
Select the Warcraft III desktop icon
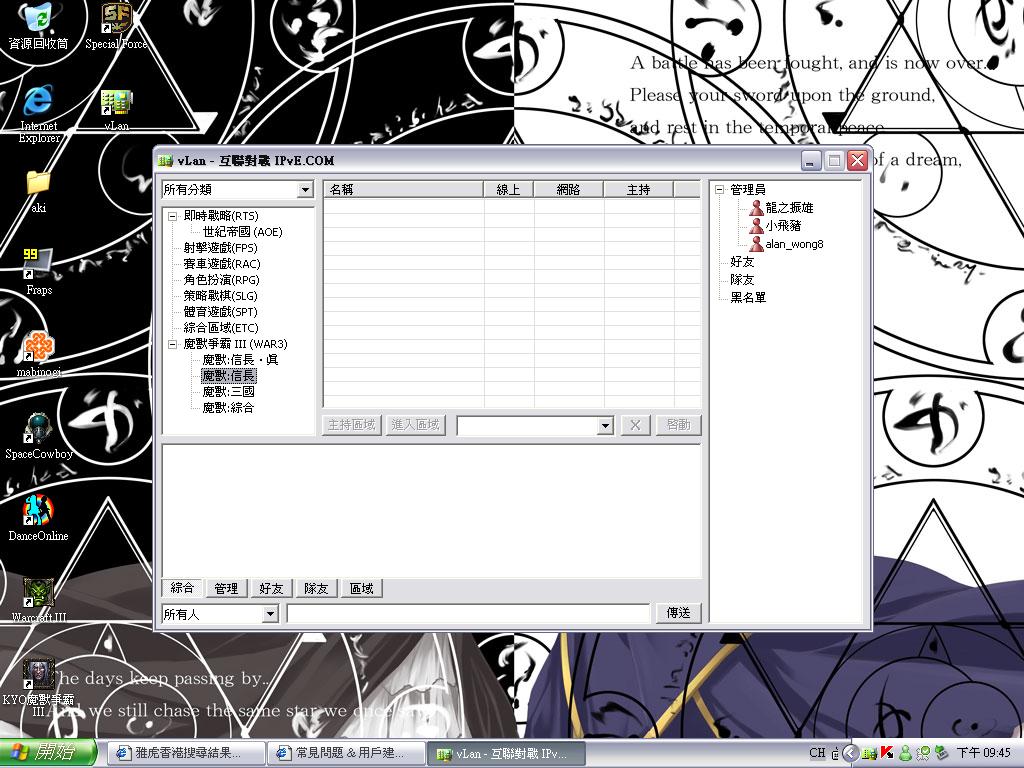(x=39, y=600)
